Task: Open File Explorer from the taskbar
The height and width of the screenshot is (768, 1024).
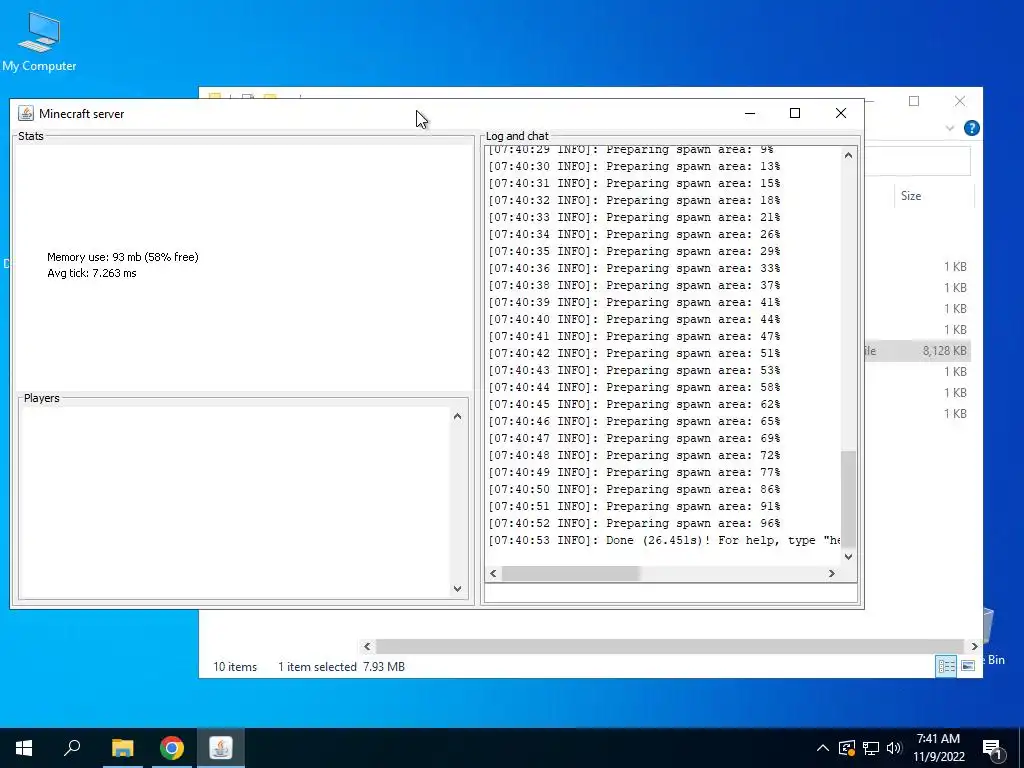Action: (x=122, y=748)
